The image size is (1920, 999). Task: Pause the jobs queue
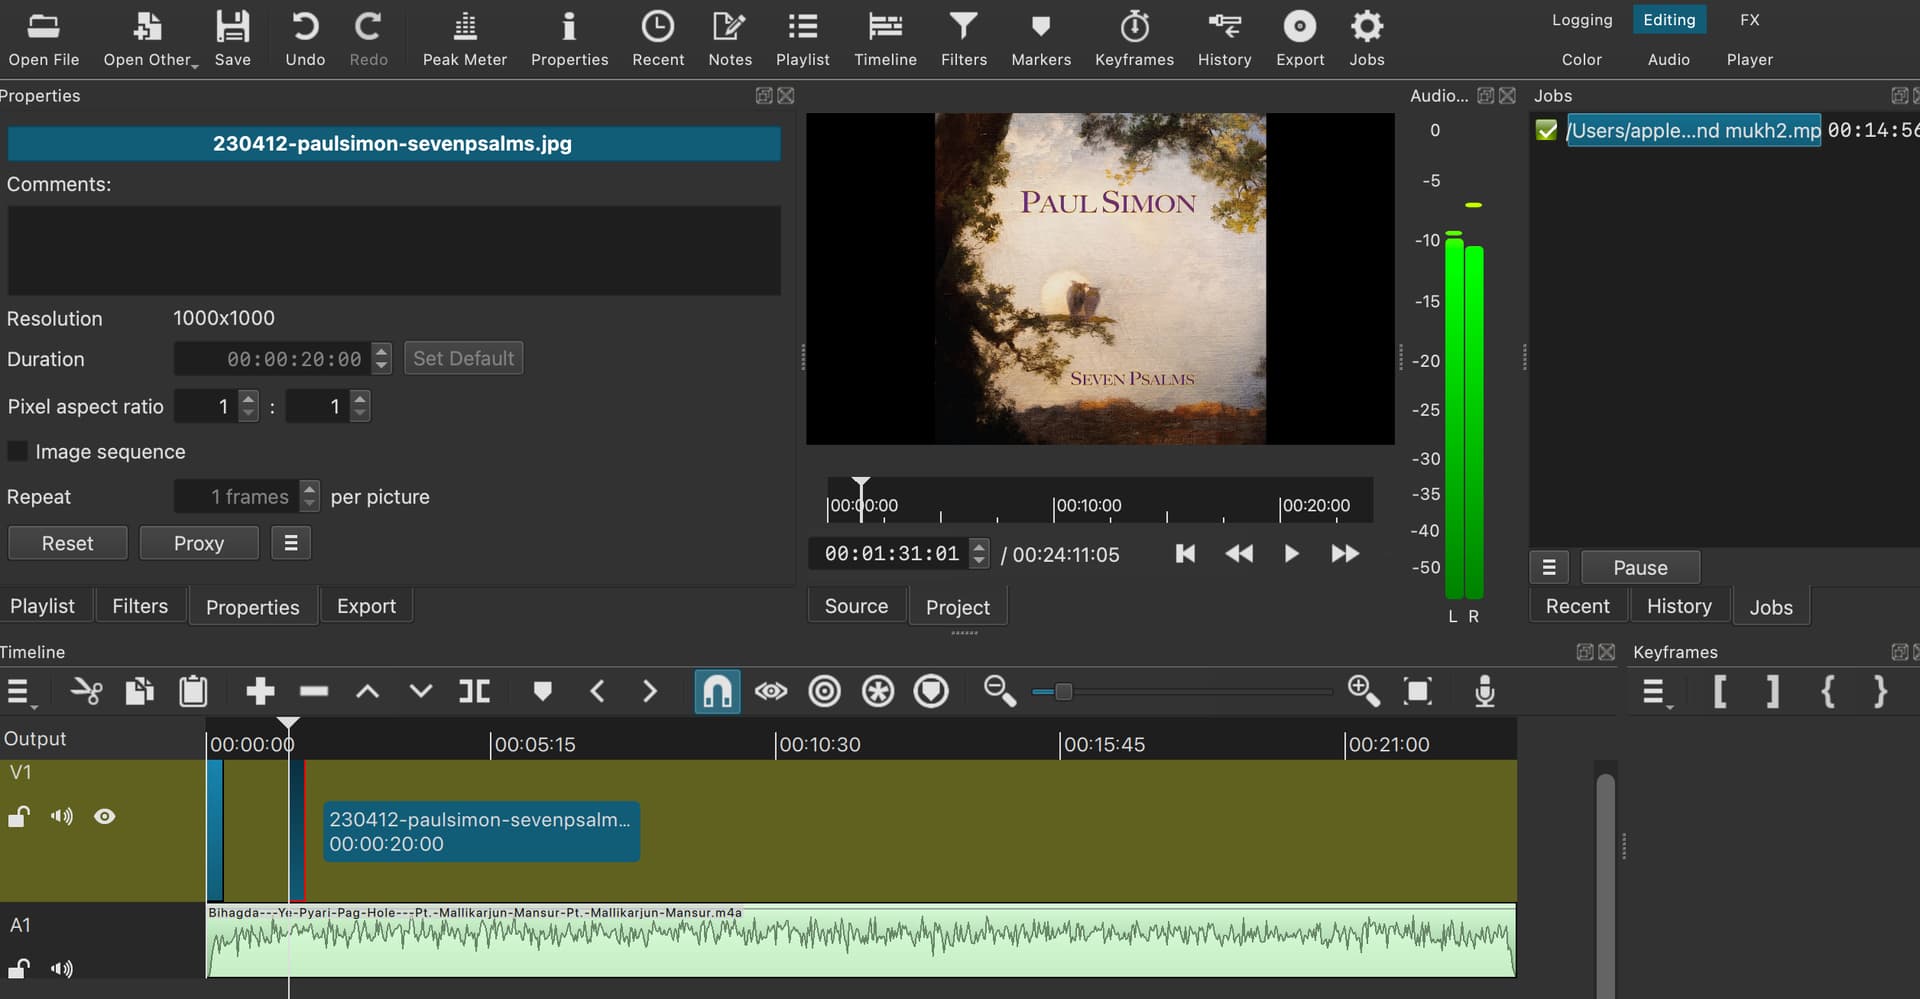coord(1640,567)
